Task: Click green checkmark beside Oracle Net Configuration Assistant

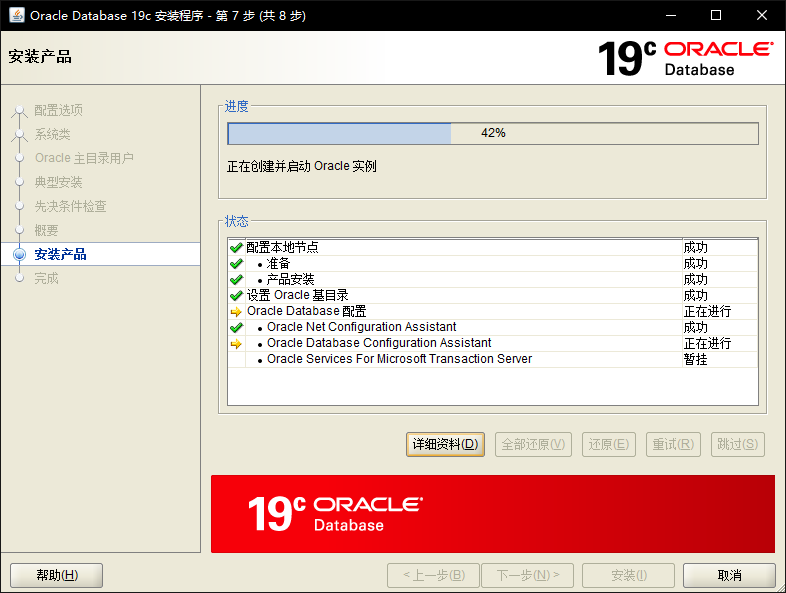Action: 236,328
